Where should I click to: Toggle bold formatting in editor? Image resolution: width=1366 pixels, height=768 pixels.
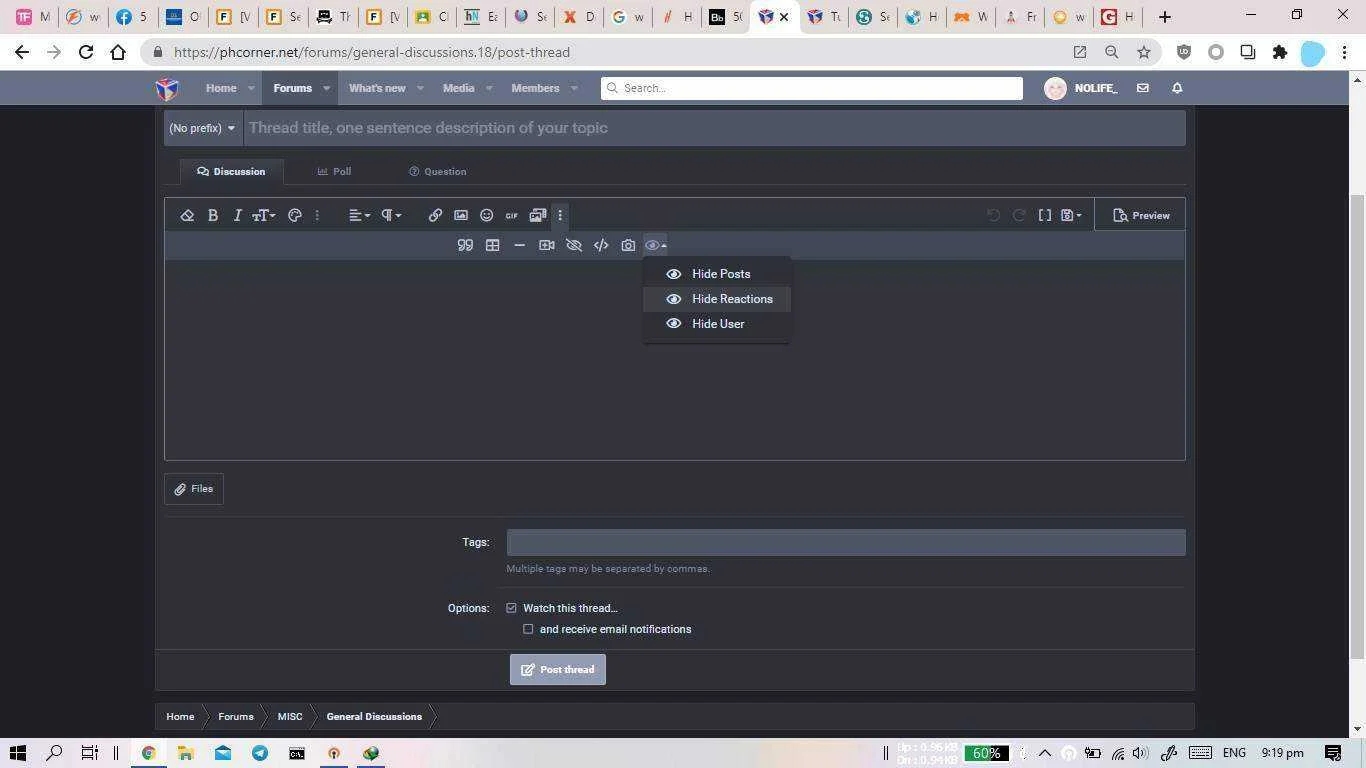pos(213,215)
